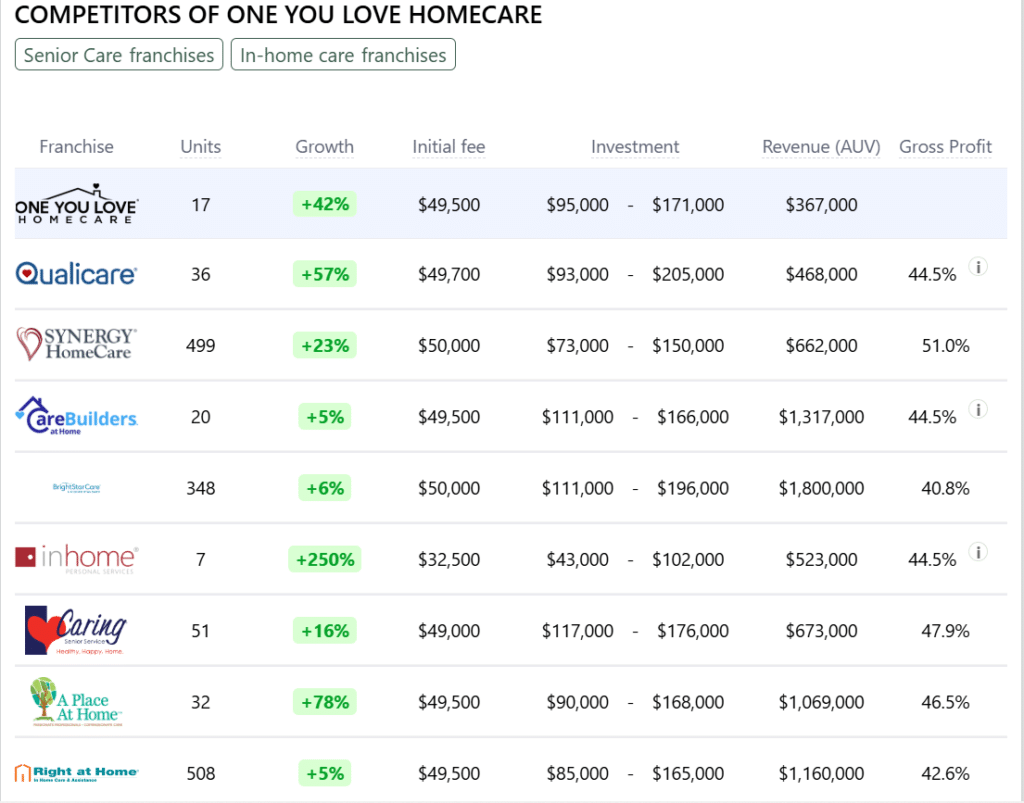
Task: Open the Qualicare franchise logo
Action: [x=76, y=274]
